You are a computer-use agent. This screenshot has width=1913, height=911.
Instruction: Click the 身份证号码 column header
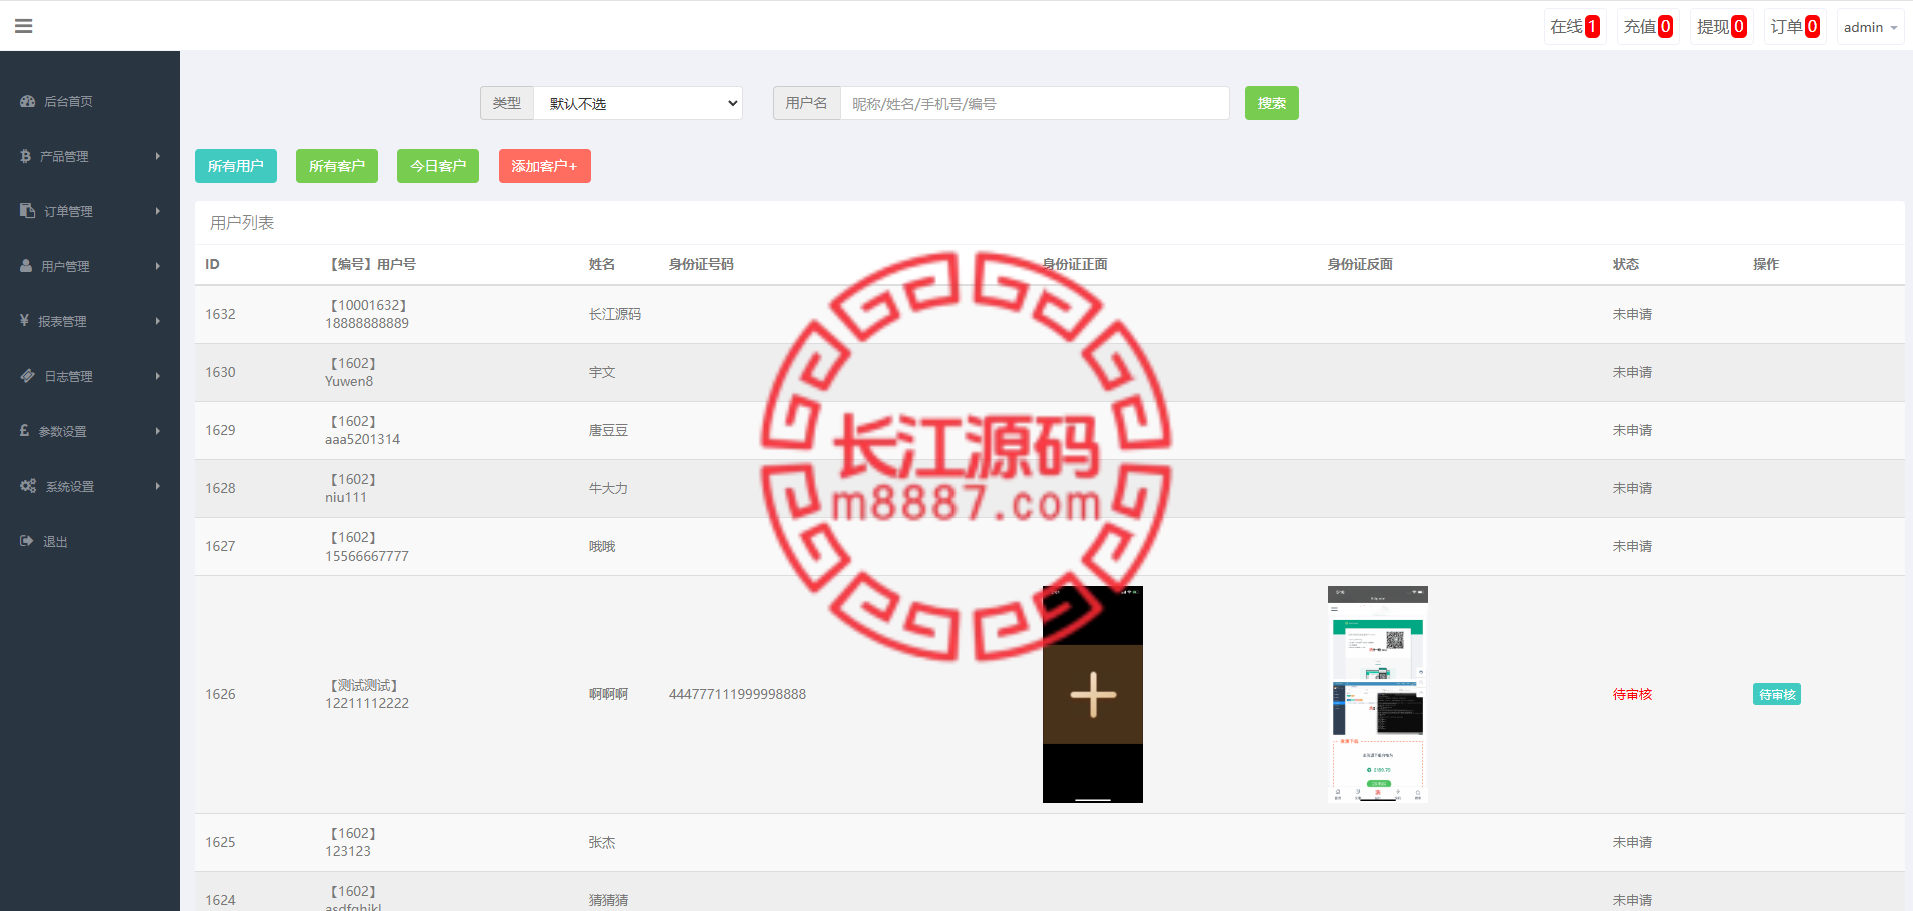pos(701,264)
